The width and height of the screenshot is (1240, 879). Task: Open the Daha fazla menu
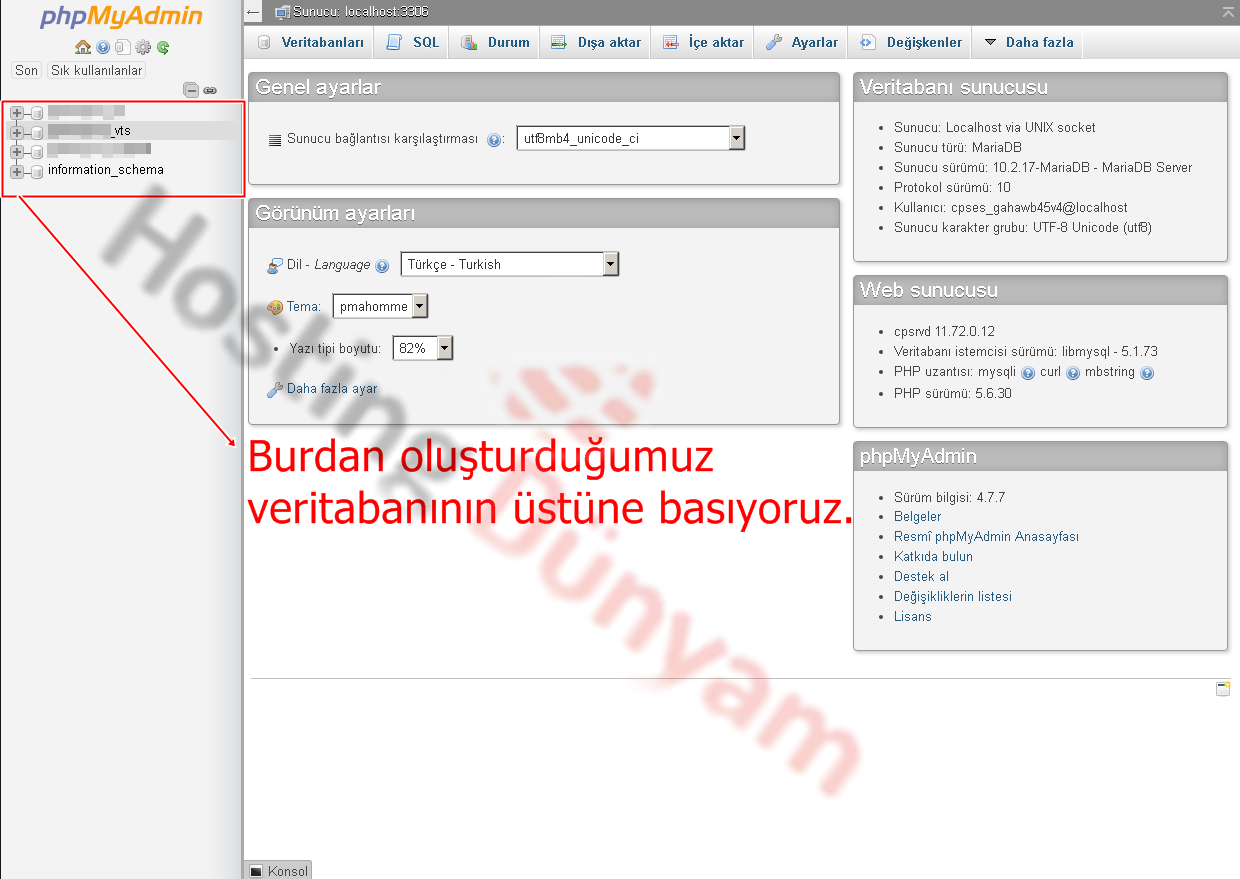pos(1028,42)
